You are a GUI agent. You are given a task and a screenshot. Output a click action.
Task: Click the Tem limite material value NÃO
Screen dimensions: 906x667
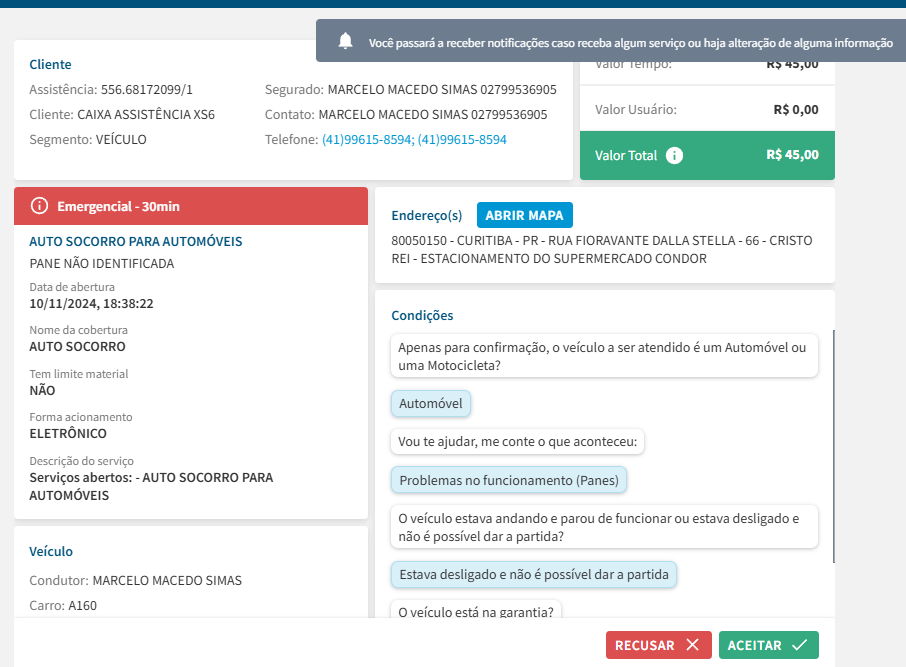[42, 390]
